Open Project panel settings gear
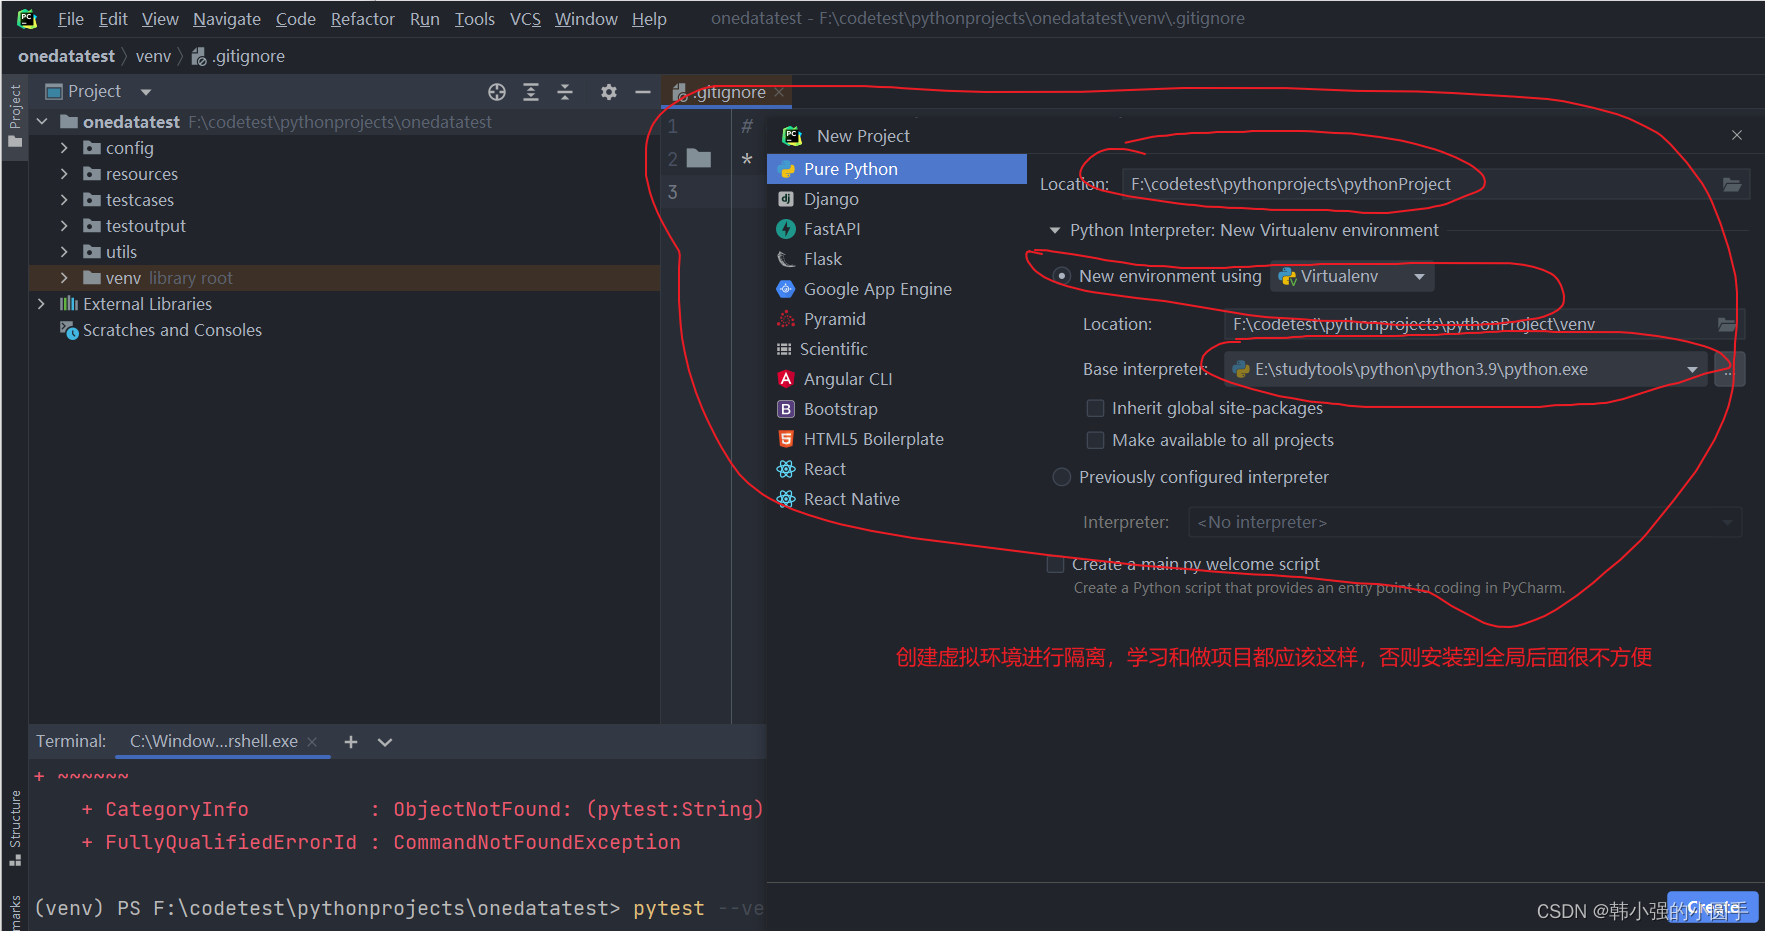The image size is (1765, 931). pyautogui.click(x=609, y=92)
